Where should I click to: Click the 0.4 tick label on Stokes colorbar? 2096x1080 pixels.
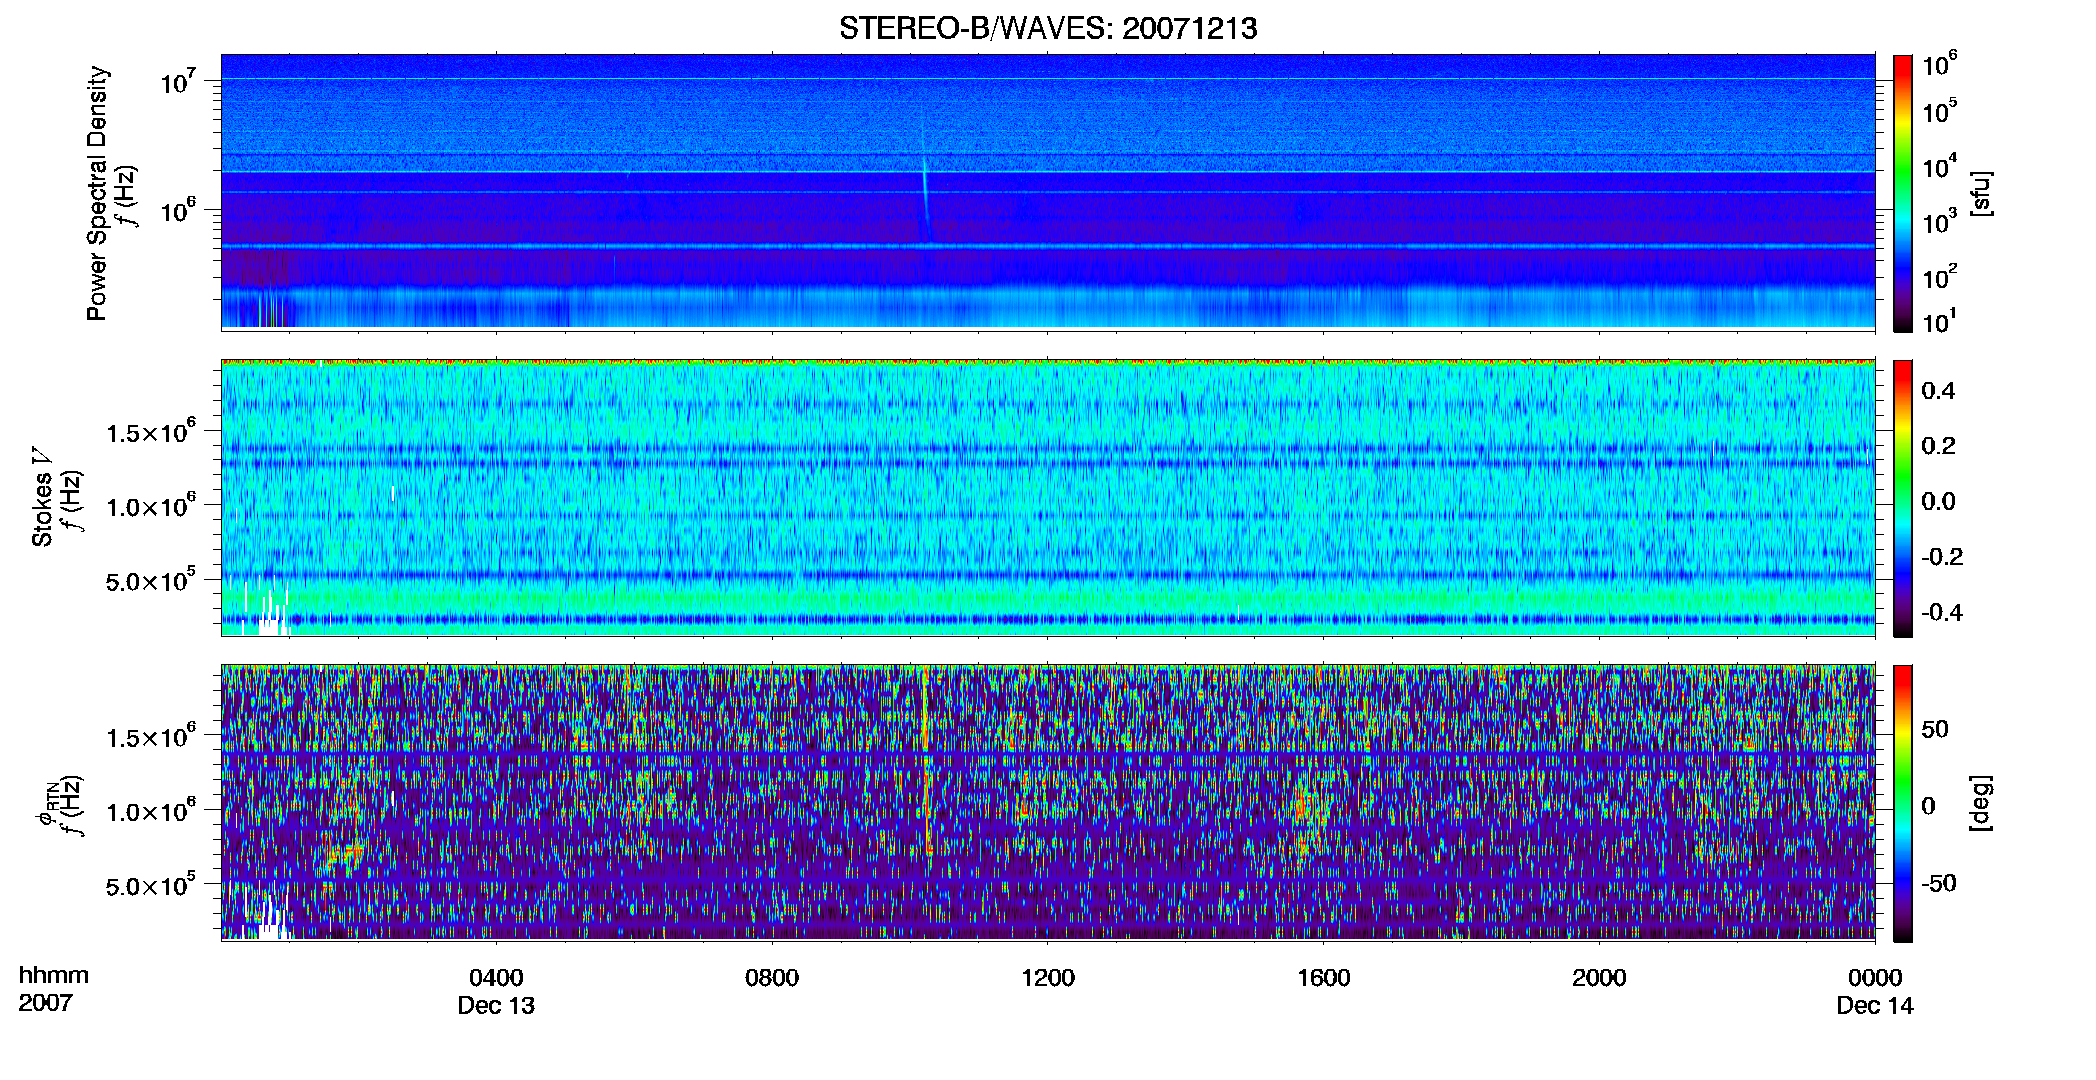1938,391
